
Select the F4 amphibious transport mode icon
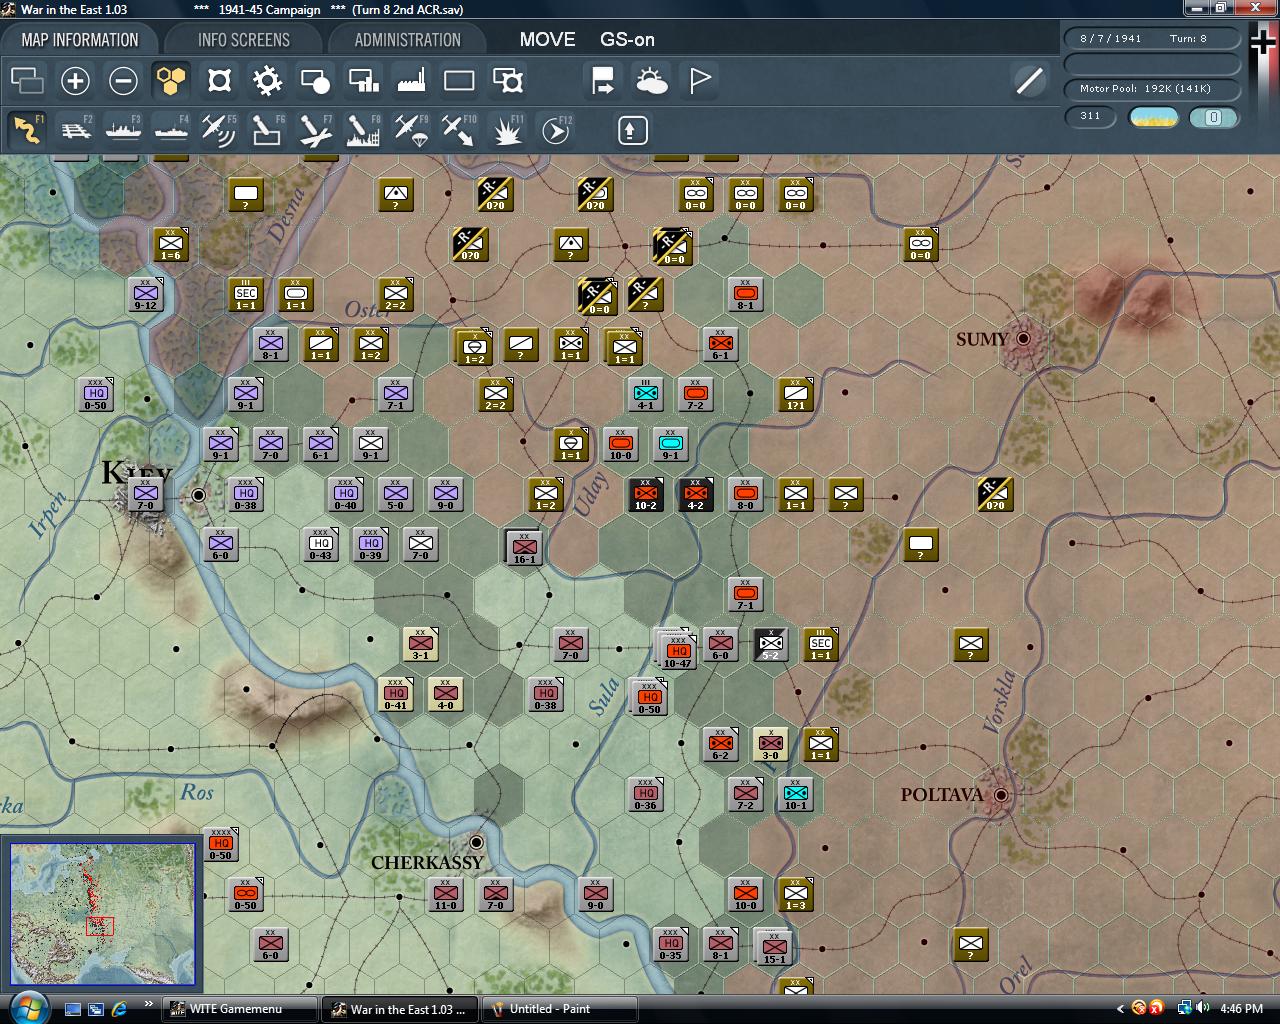click(171, 130)
